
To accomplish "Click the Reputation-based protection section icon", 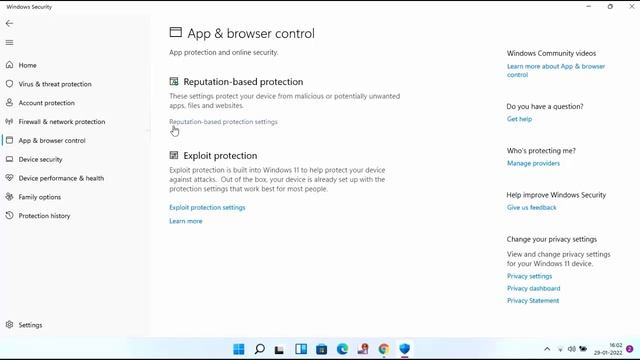I will (174, 82).
